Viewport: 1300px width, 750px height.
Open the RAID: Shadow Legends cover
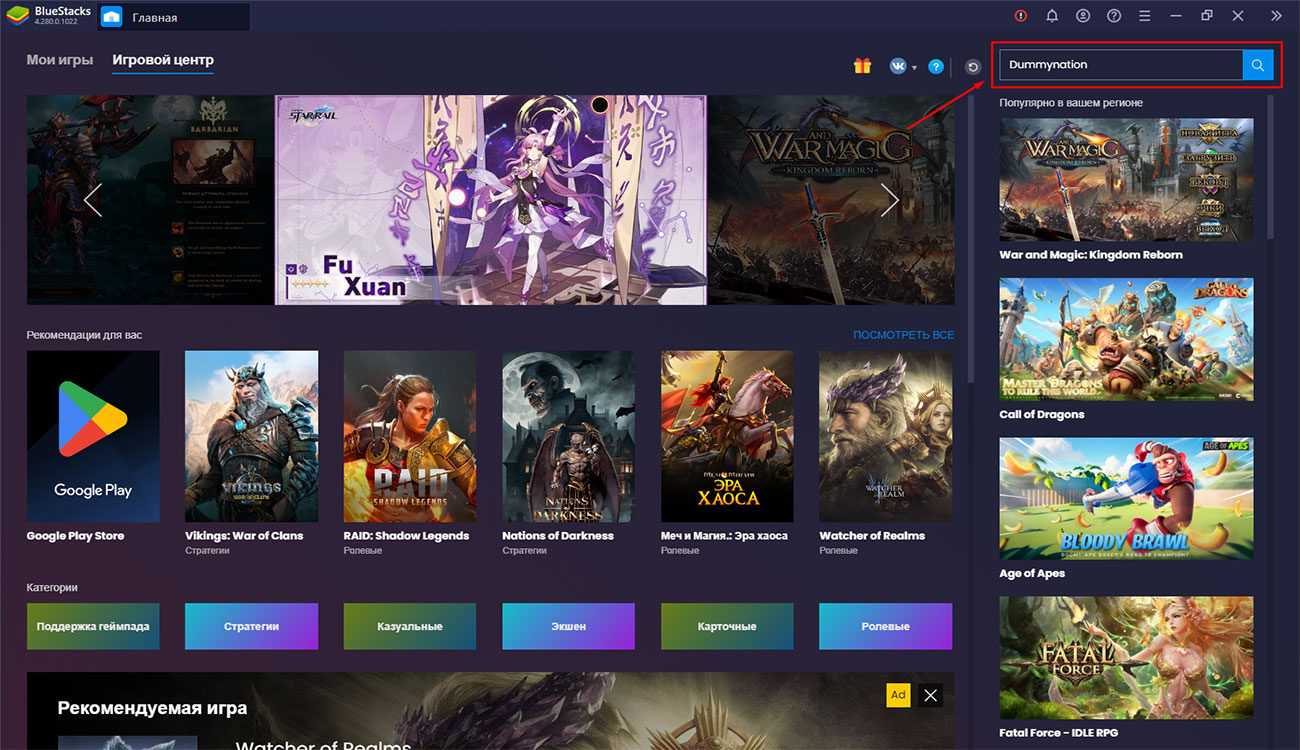click(x=410, y=436)
